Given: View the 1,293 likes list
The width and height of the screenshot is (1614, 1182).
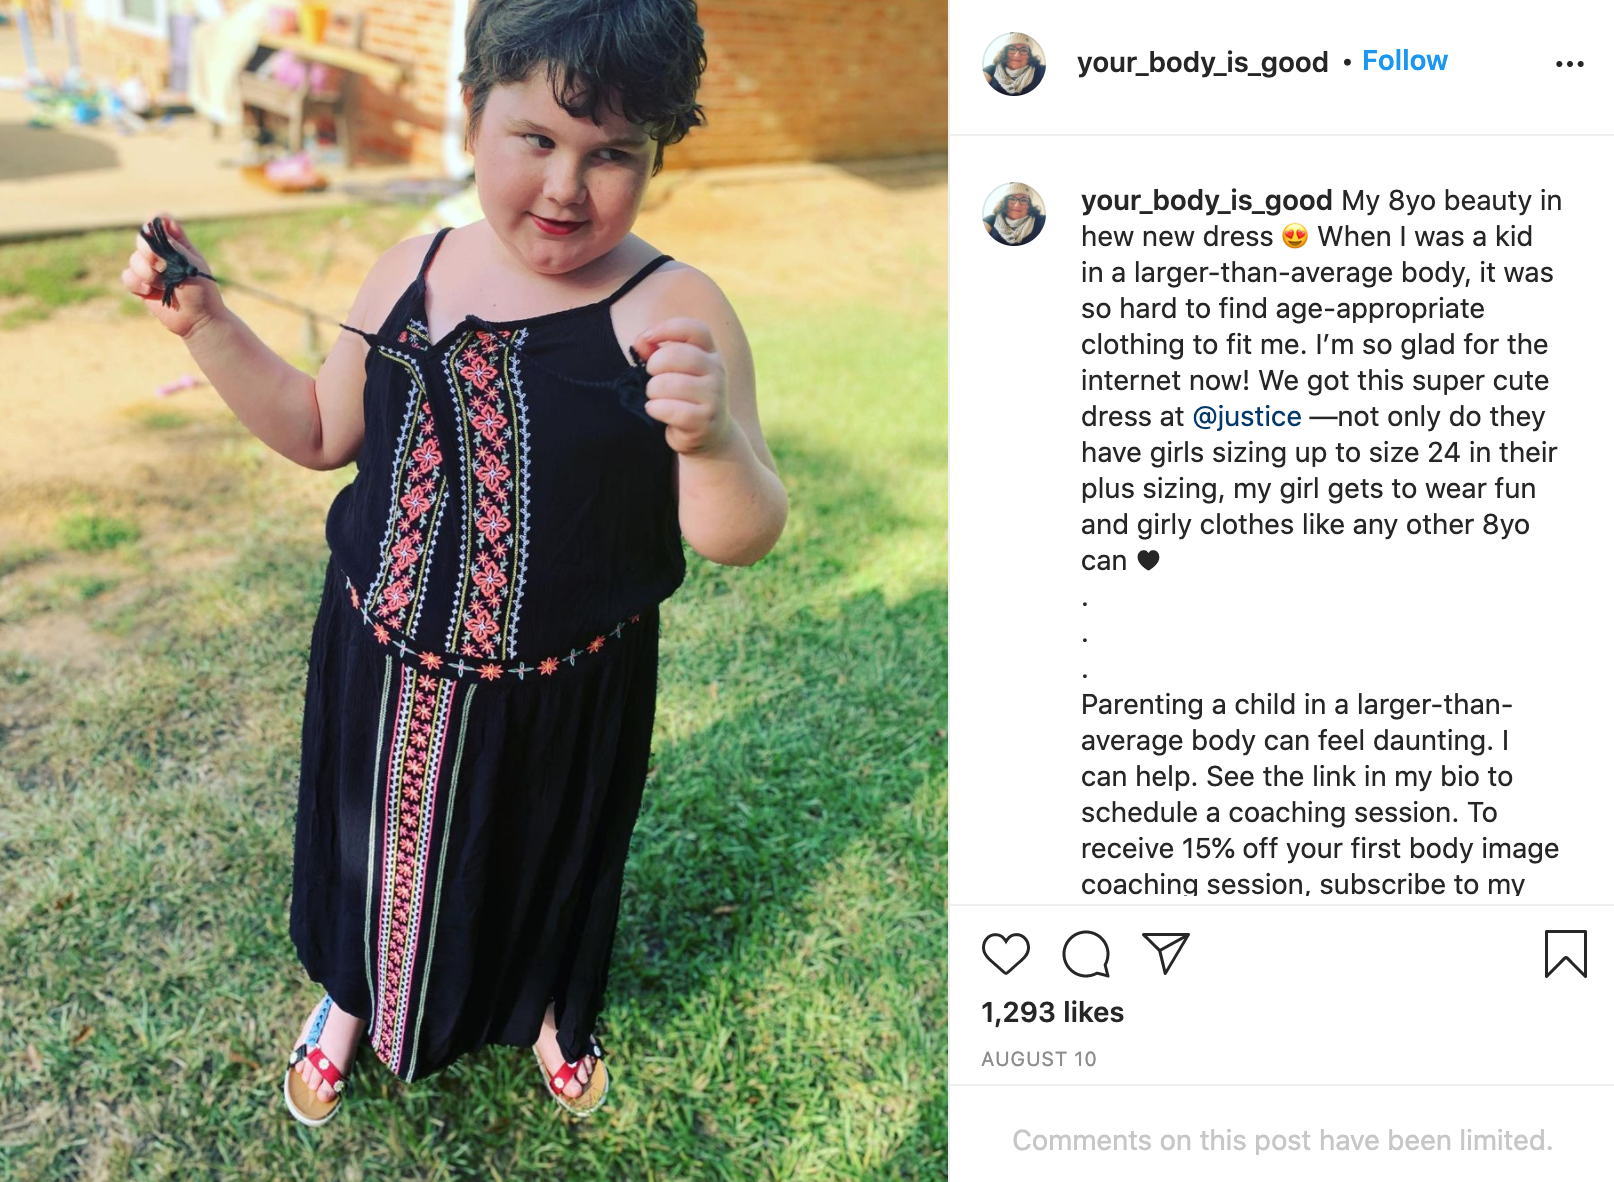Looking at the screenshot, I should [1052, 1012].
